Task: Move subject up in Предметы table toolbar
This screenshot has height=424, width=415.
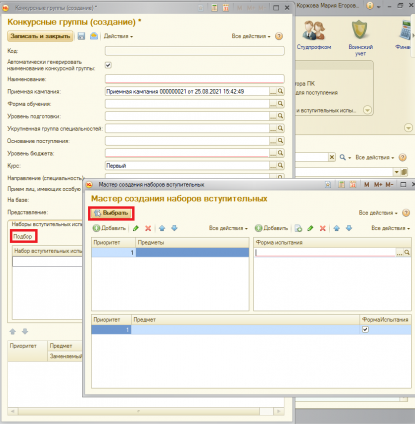Action: coord(162,228)
